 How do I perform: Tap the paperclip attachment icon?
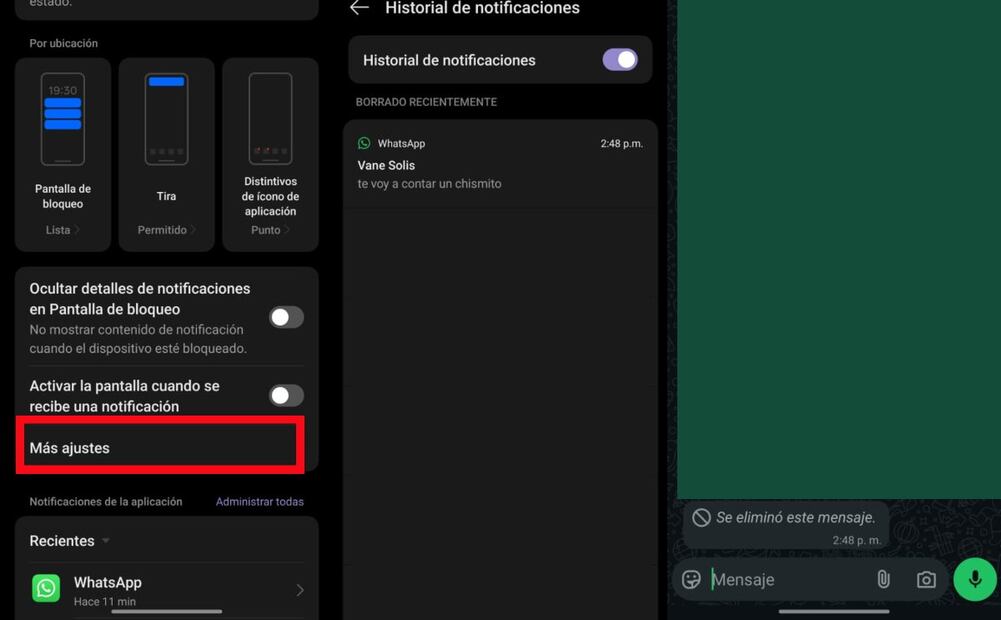(x=883, y=580)
